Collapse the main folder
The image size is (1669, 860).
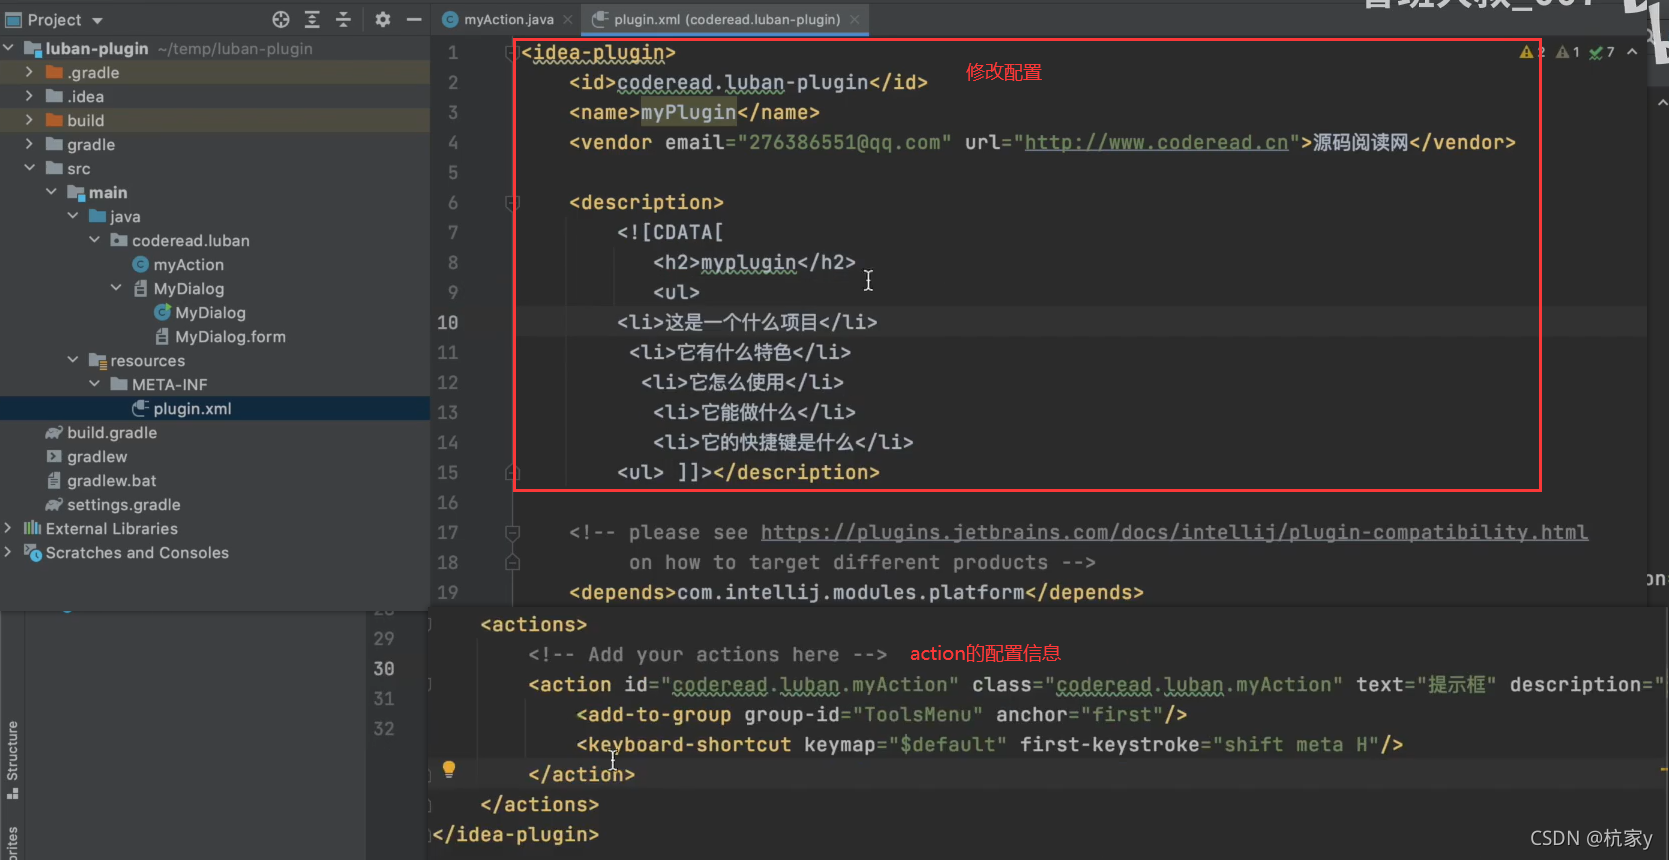pyautogui.click(x=51, y=192)
